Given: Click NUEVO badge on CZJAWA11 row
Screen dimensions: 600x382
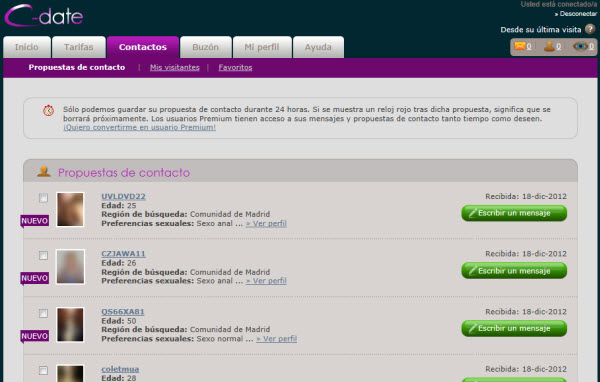Looking at the screenshot, I should [34, 278].
